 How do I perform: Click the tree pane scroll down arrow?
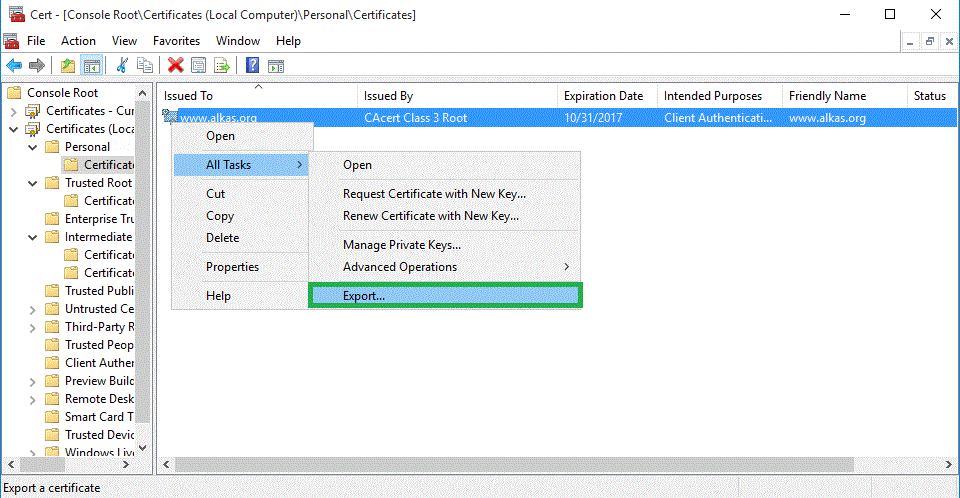click(x=142, y=448)
